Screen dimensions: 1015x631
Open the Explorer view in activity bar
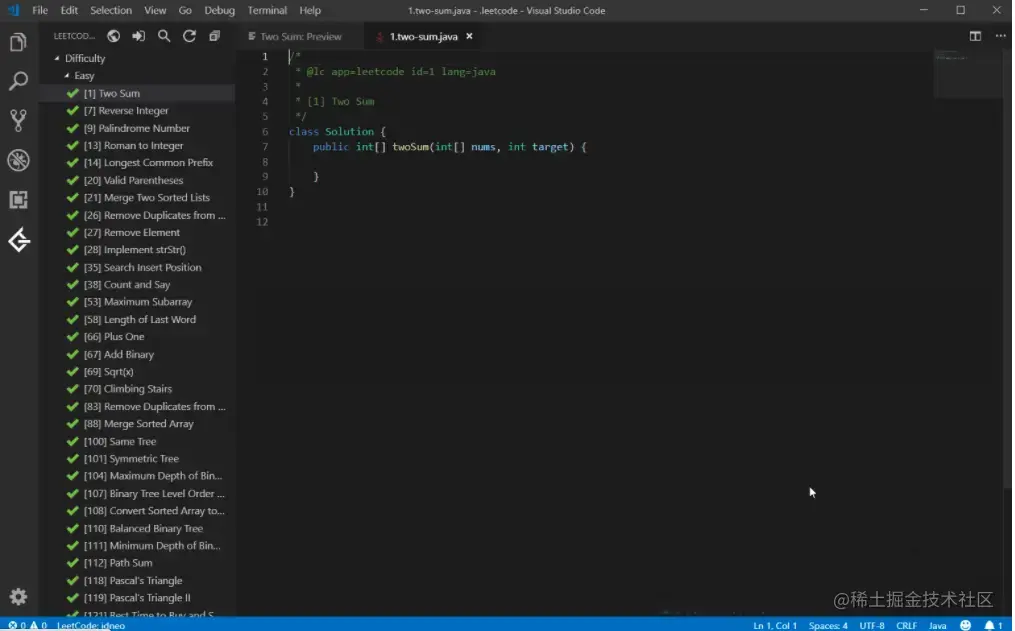tap(18, 42)
